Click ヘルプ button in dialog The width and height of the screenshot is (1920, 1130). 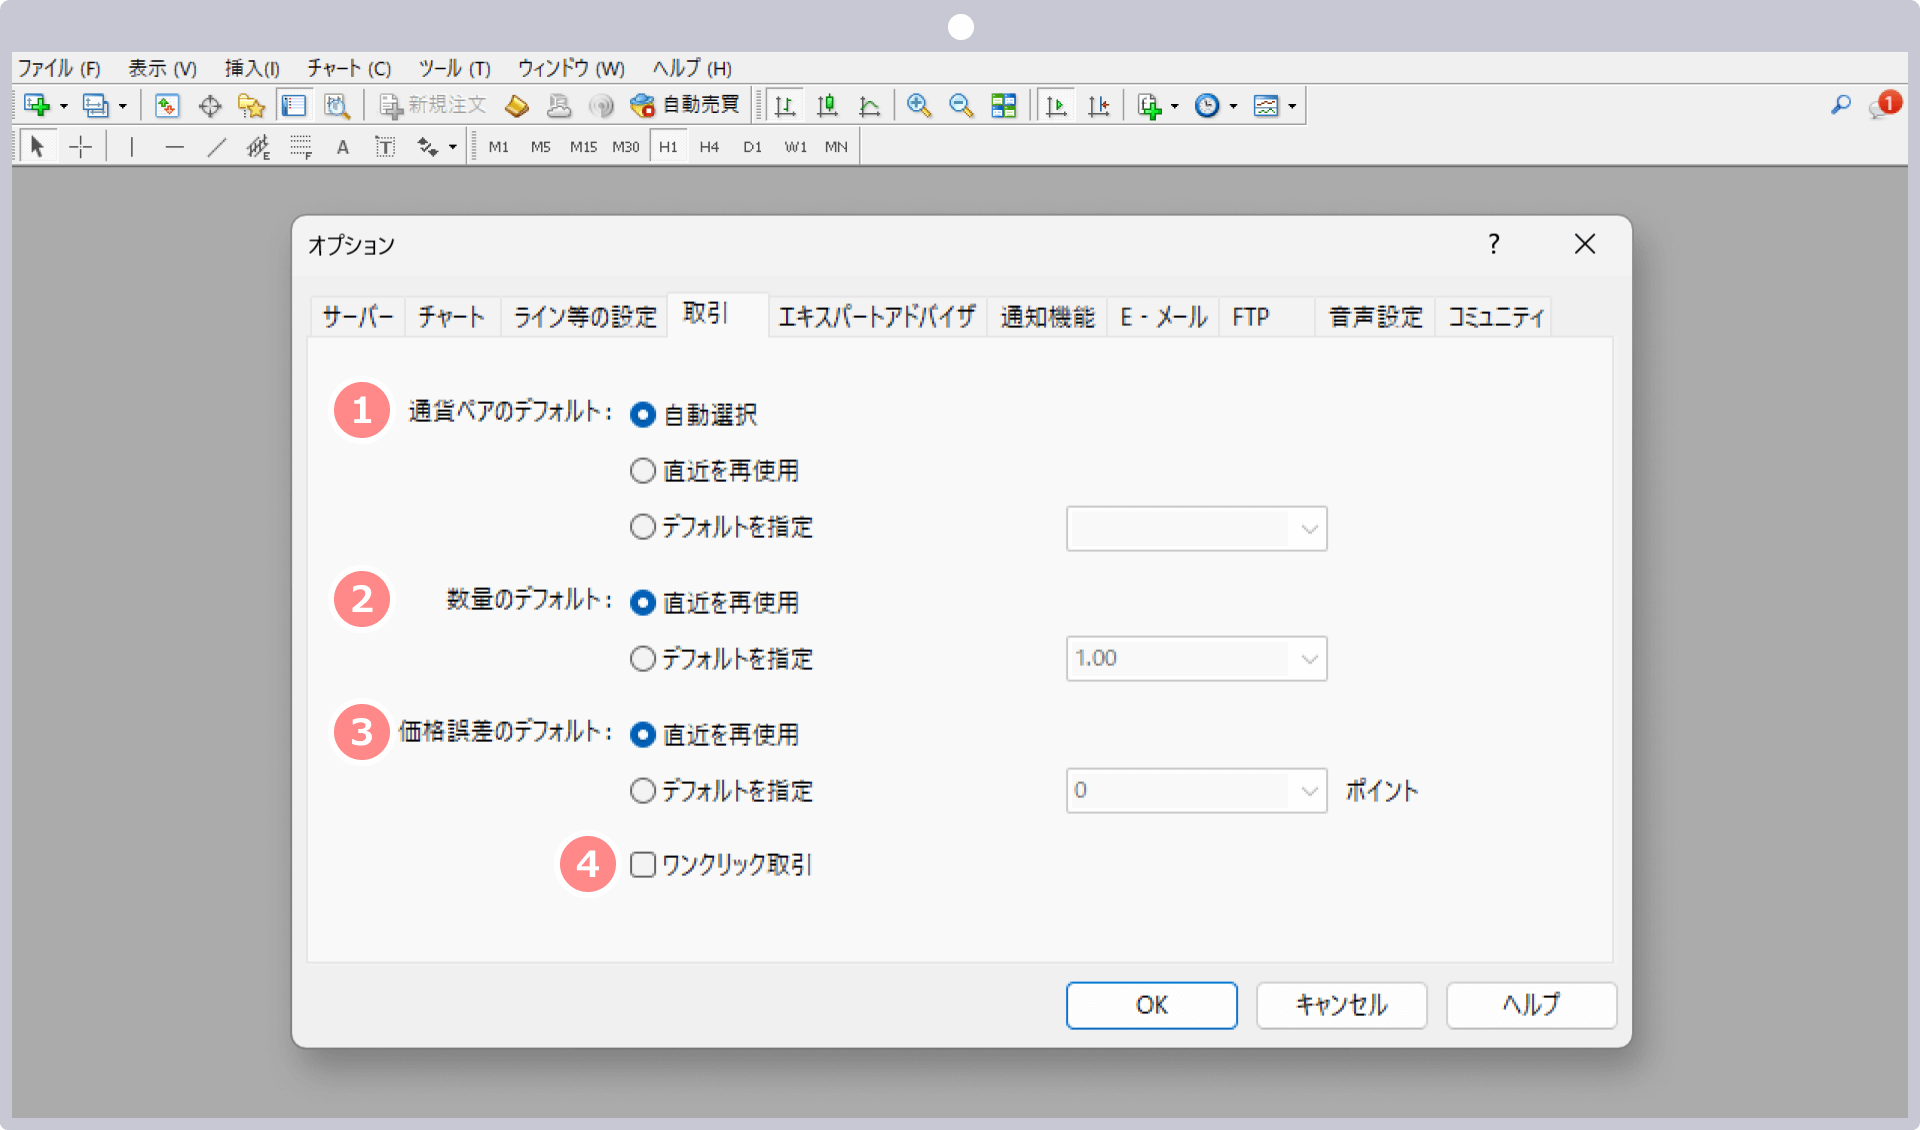click(x=1531, y=1005)
